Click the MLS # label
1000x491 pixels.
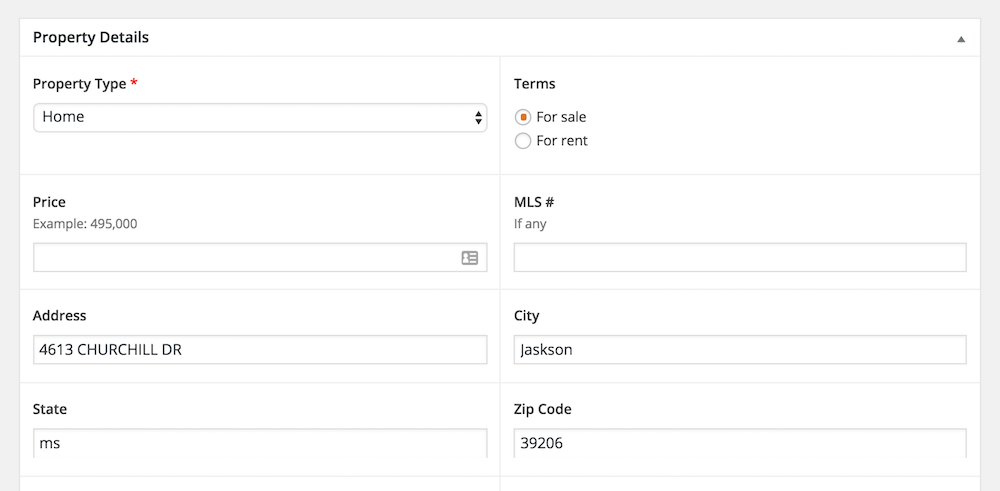(x=534, y=202)
